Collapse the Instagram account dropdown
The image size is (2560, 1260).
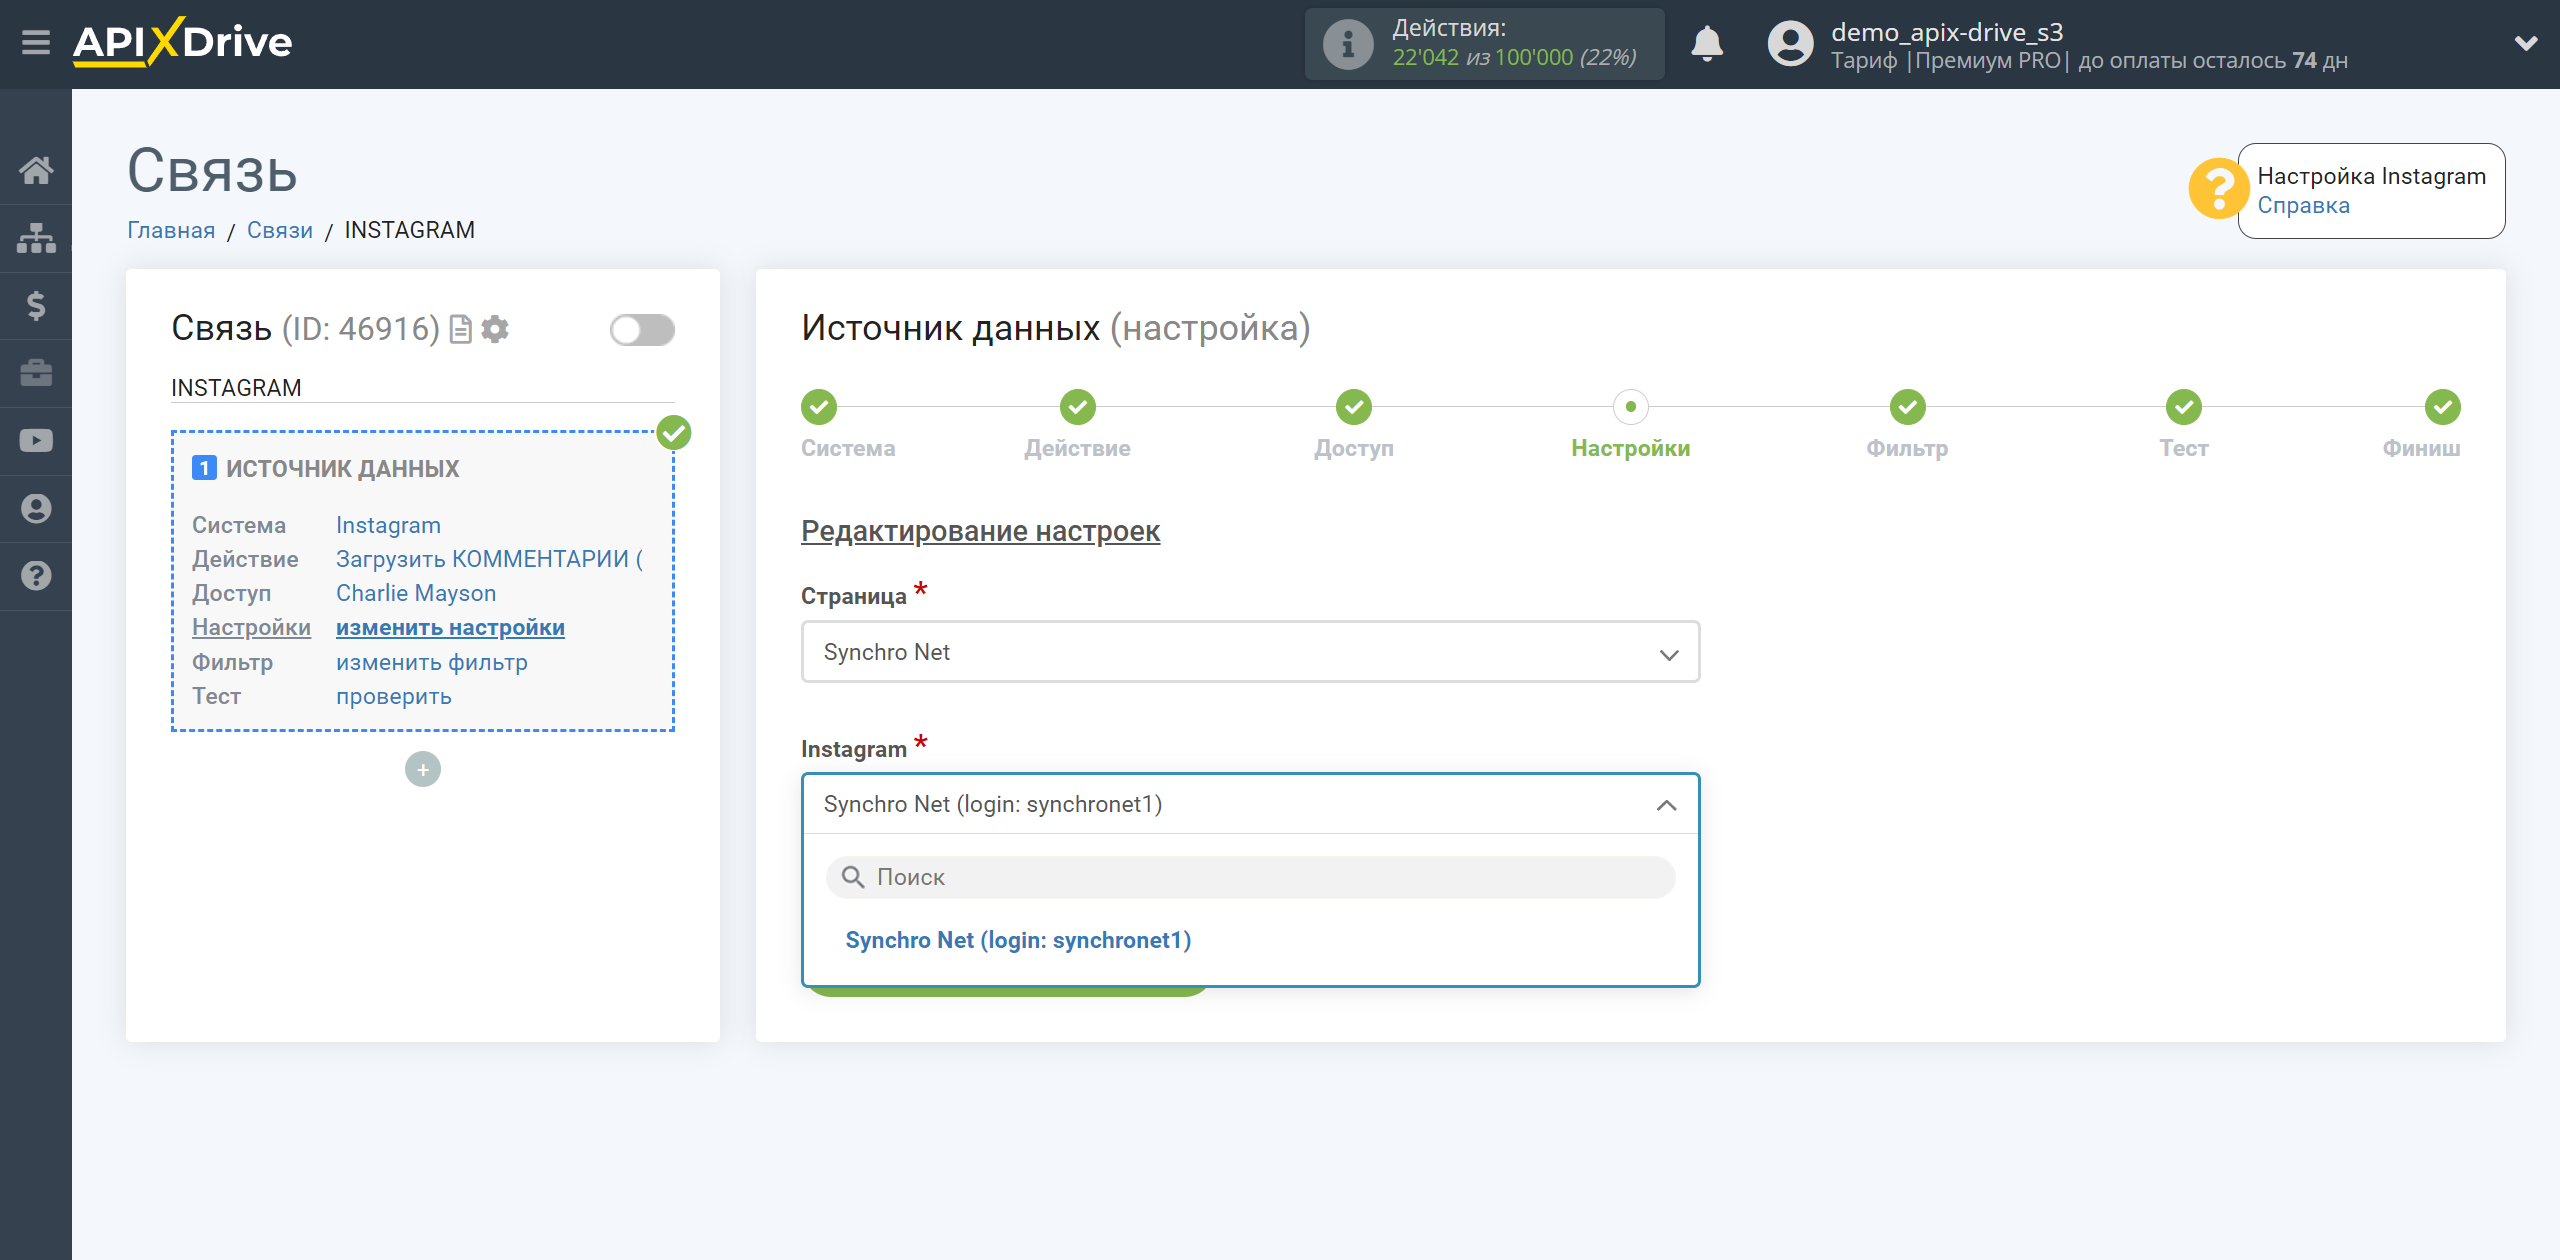coord(1250,804)
